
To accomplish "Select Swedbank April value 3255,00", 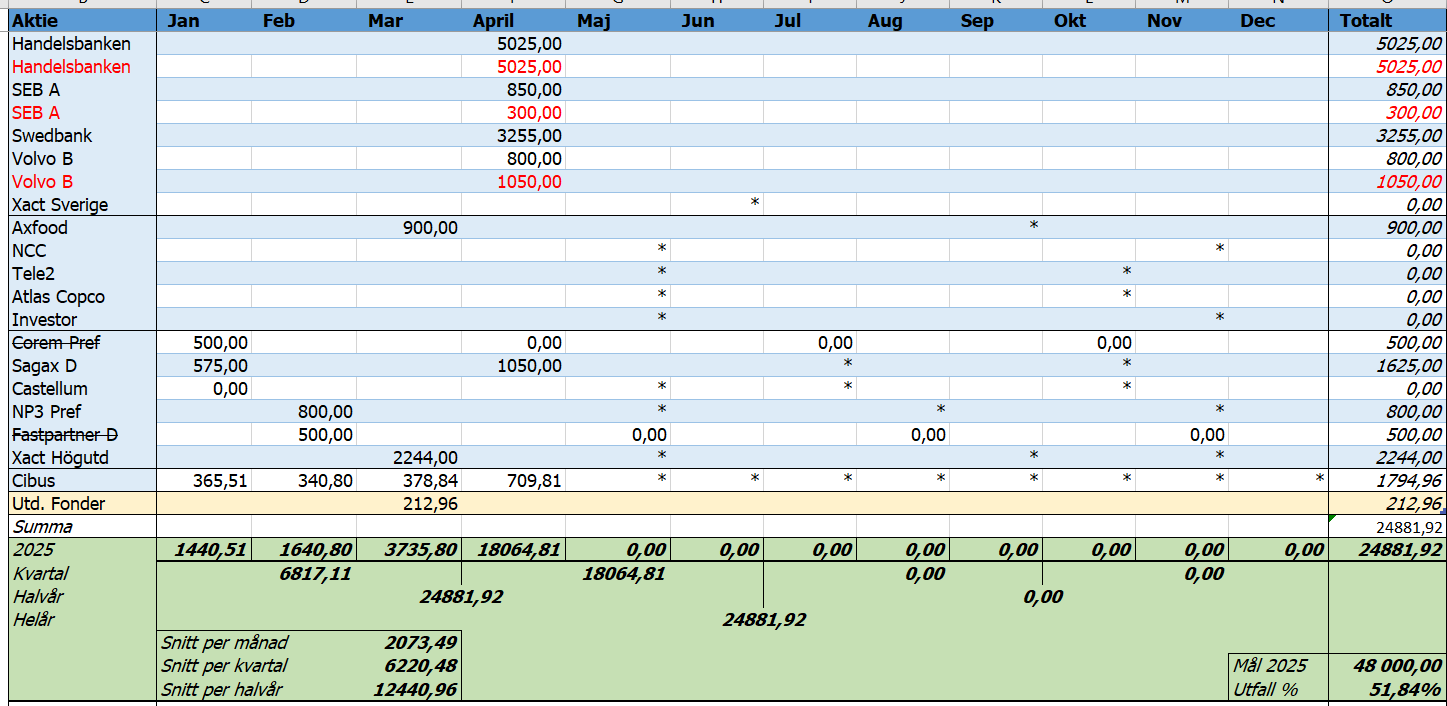I will coord(528,136).
